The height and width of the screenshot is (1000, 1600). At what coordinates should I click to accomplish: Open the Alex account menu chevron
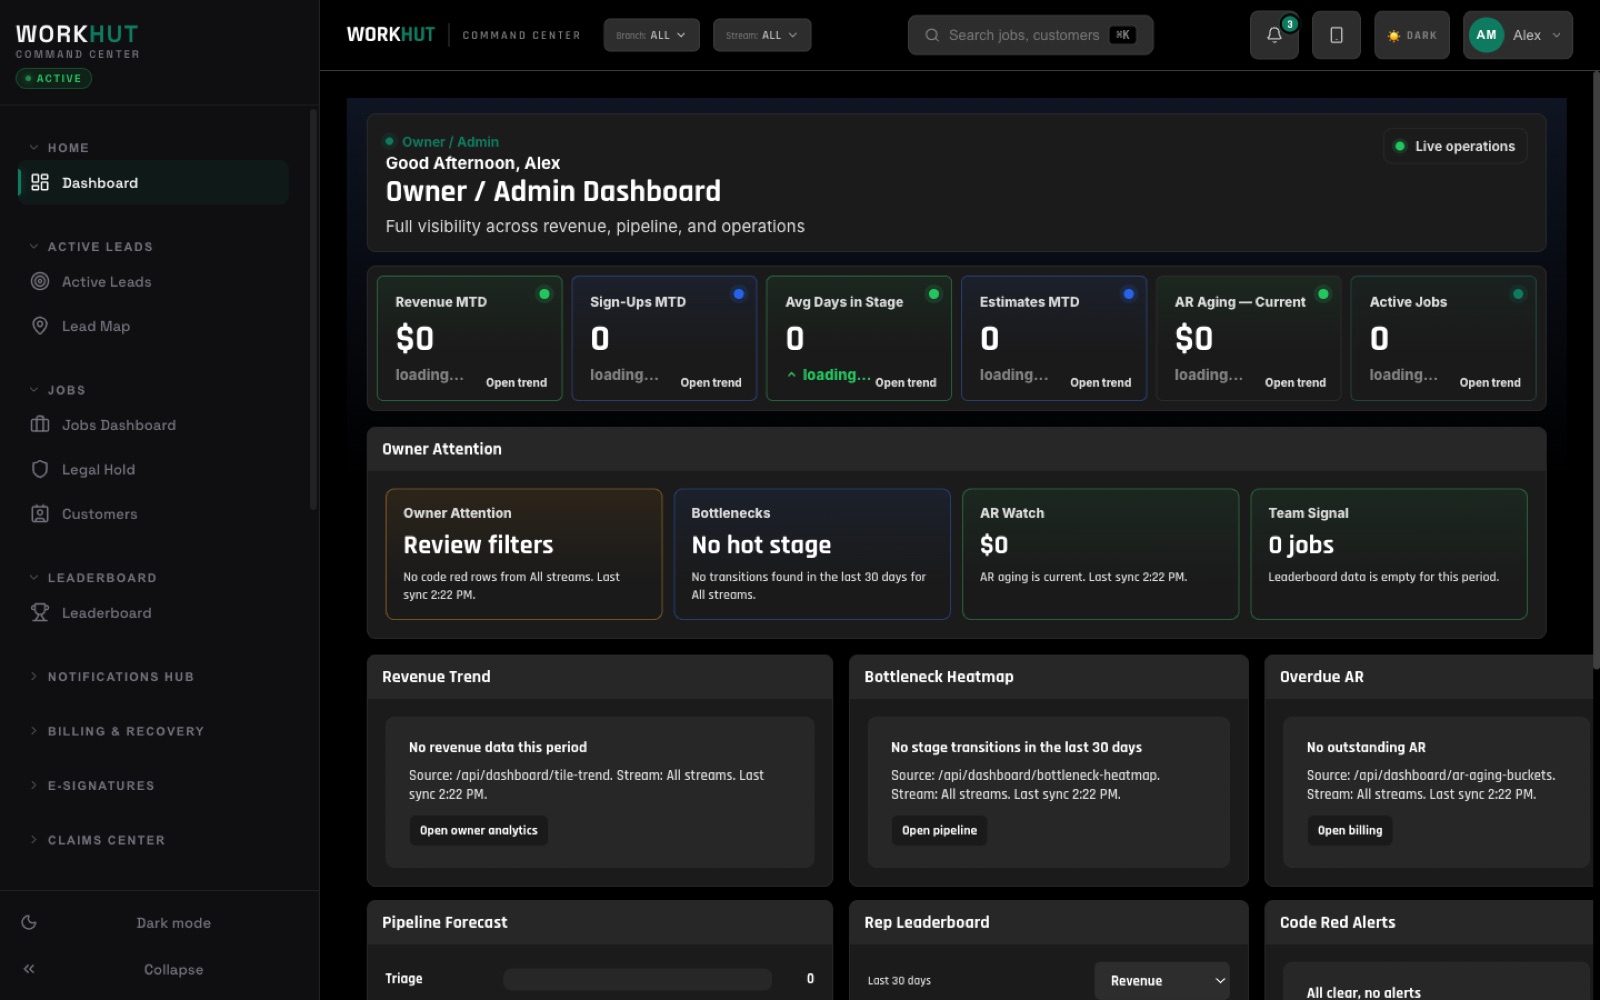(1556, 35)
